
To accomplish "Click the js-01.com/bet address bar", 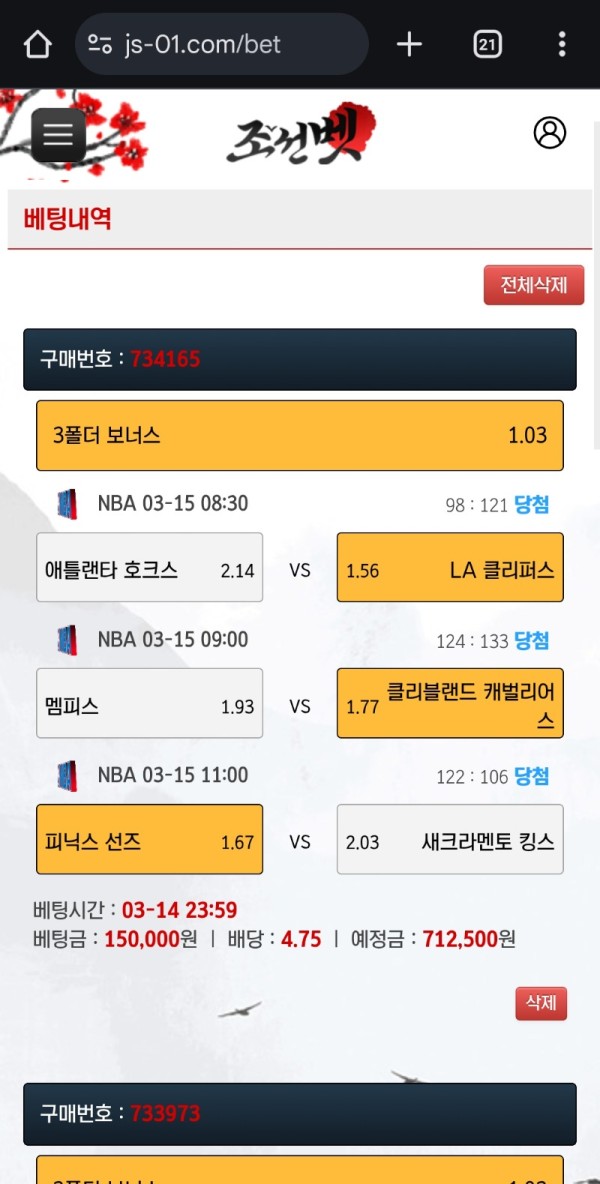I will pos(220,44).
